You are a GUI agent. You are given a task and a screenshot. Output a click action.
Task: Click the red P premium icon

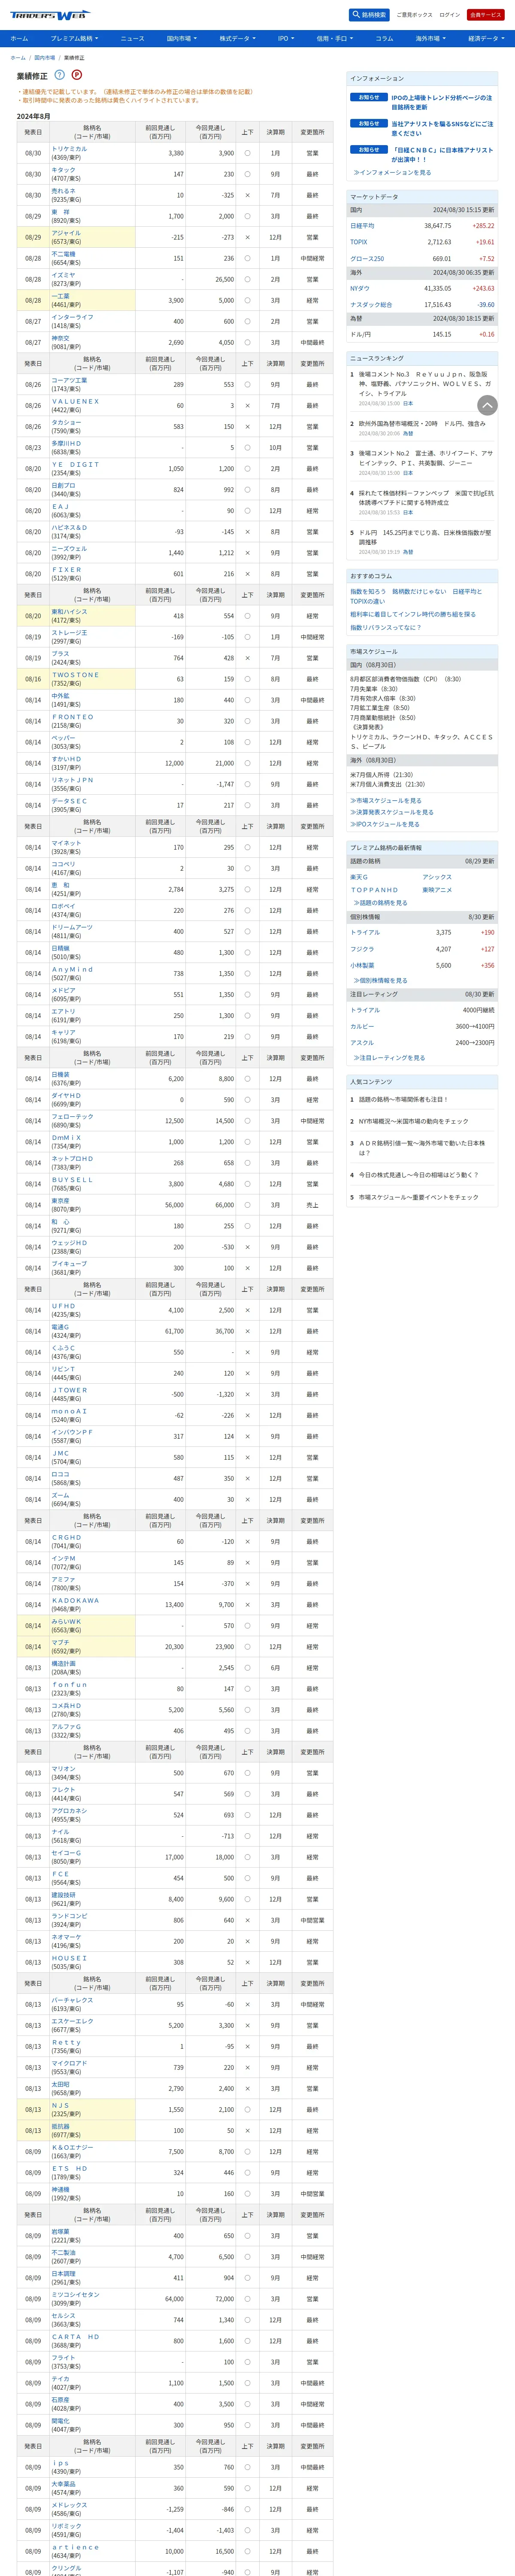coord(77,75)
